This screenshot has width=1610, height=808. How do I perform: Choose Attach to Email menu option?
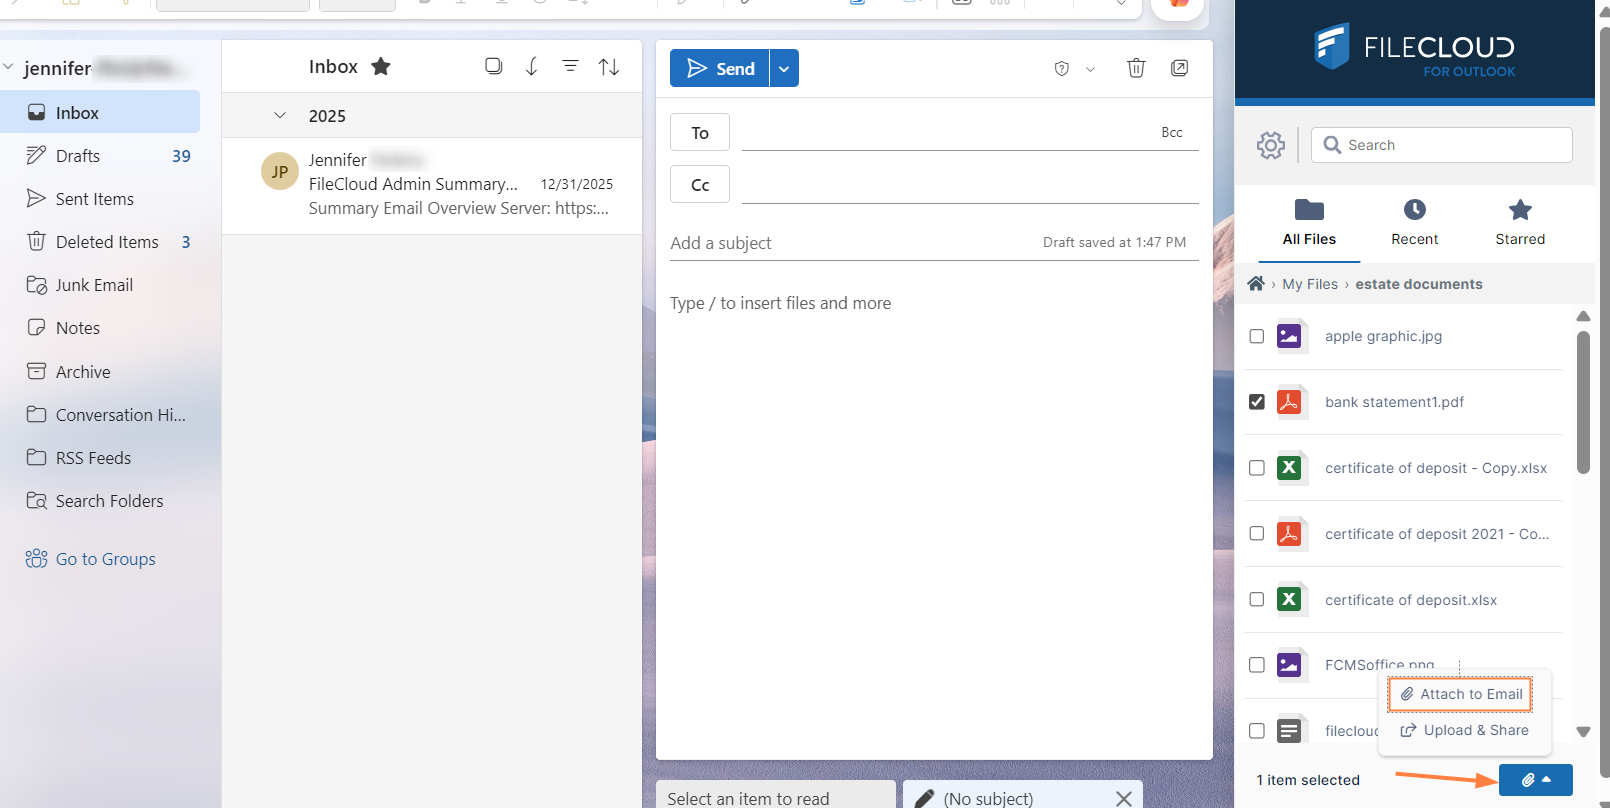coord(1461,694)
